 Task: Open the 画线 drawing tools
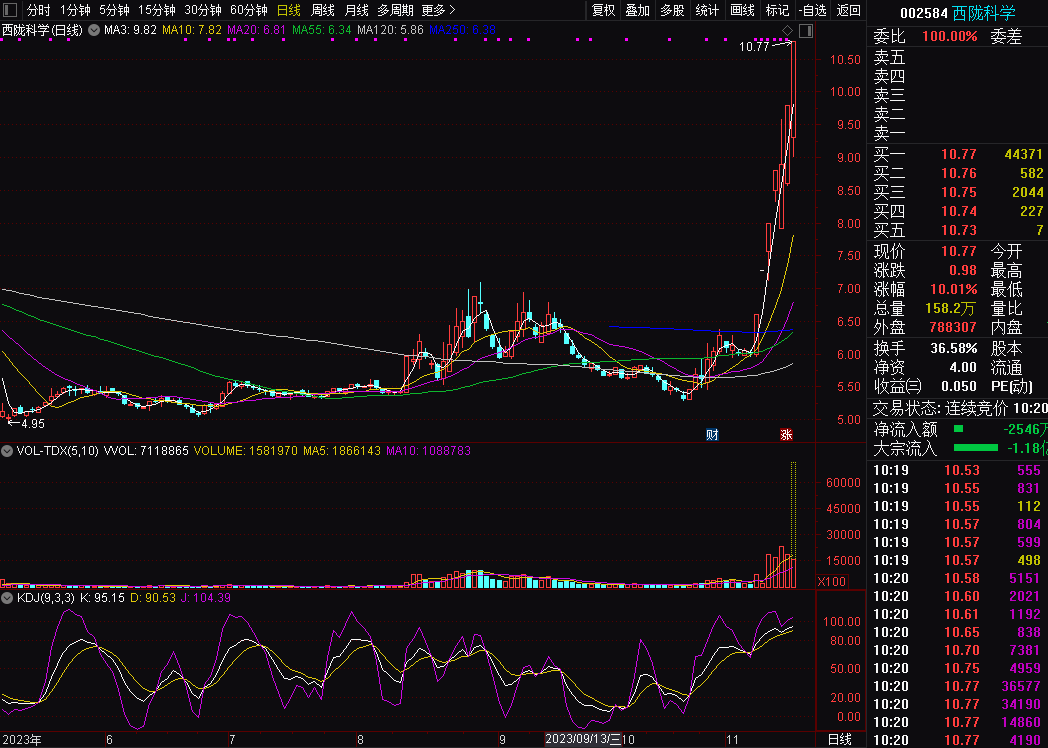pyautogui.click(x=742, y=10)
